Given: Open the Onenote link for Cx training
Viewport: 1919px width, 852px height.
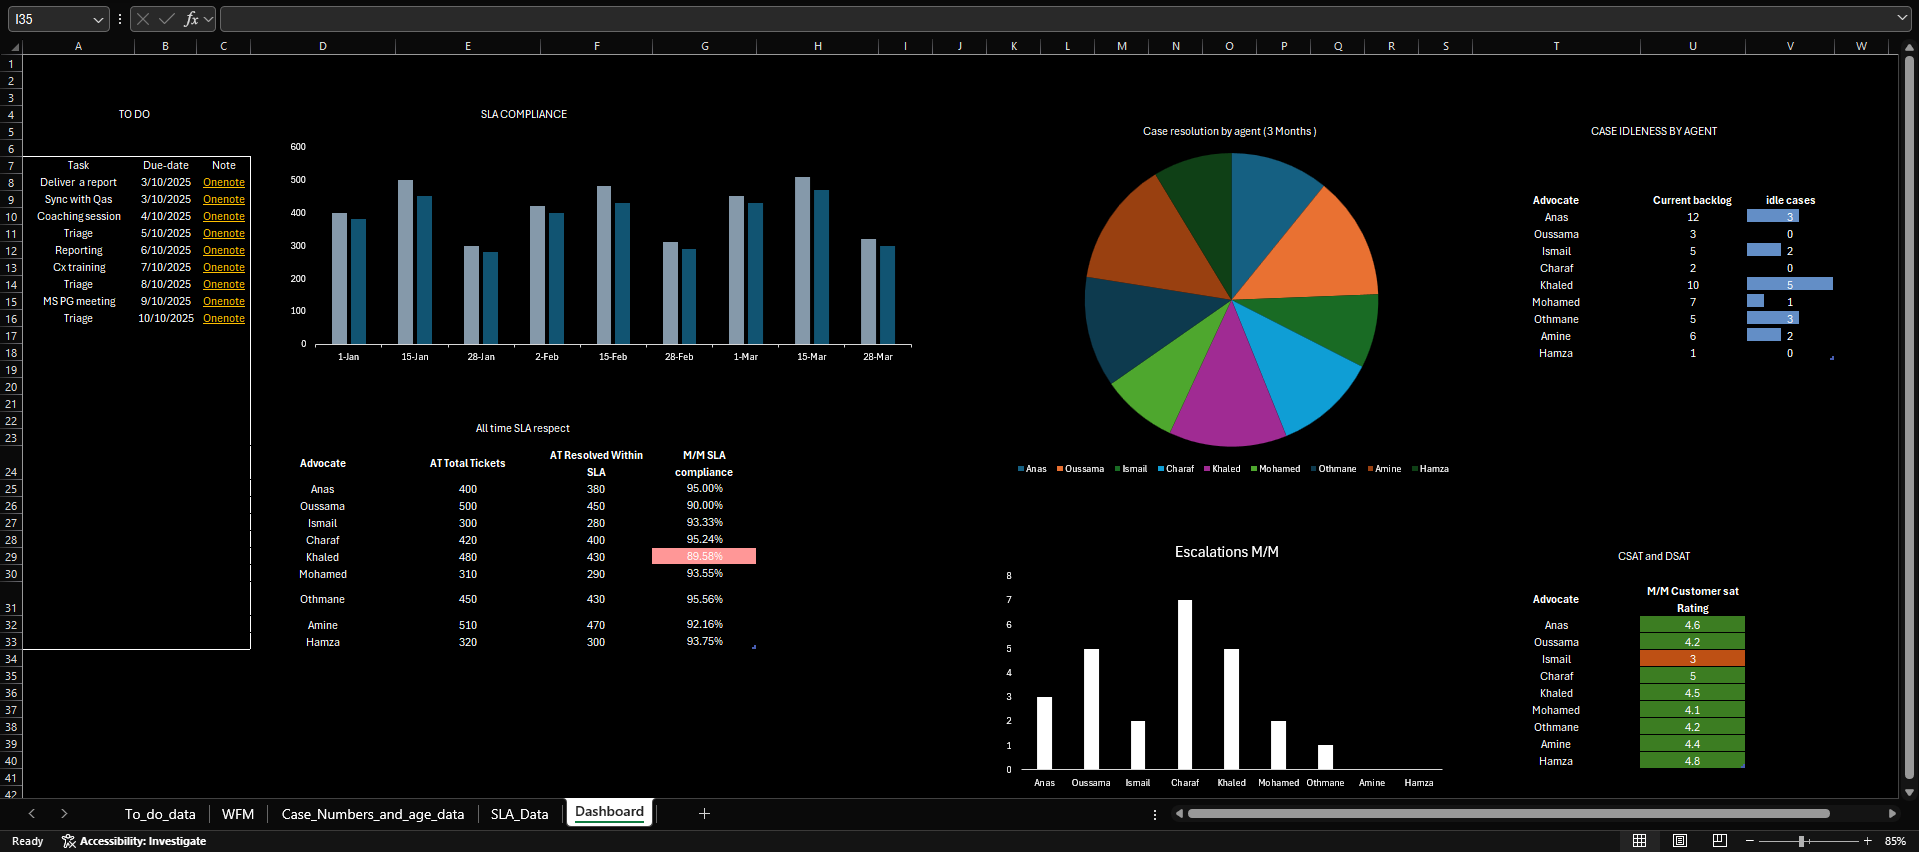Looking at the screenshot, I should pyautogui.click(x=224, y=268).
